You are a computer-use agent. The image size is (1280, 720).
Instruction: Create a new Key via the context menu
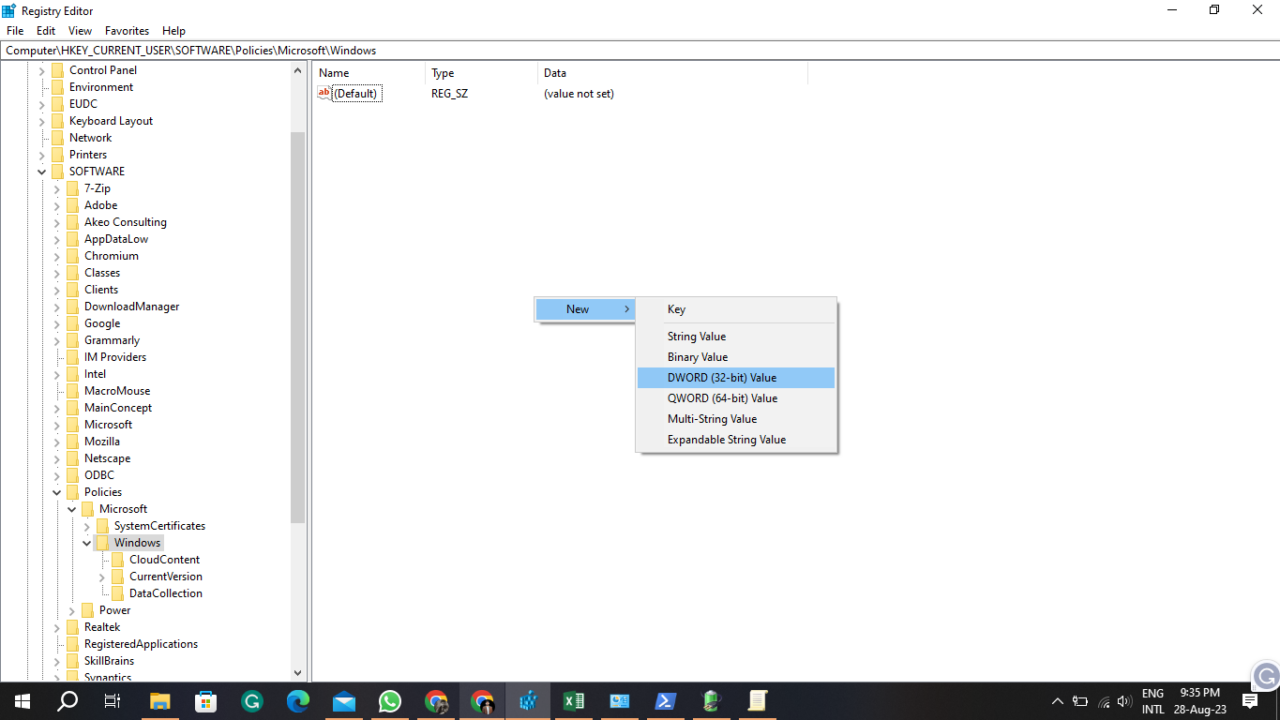[x=676, y=309]
